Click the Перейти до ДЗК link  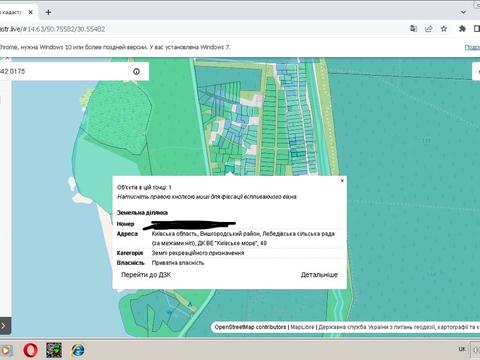pos(146,275)
